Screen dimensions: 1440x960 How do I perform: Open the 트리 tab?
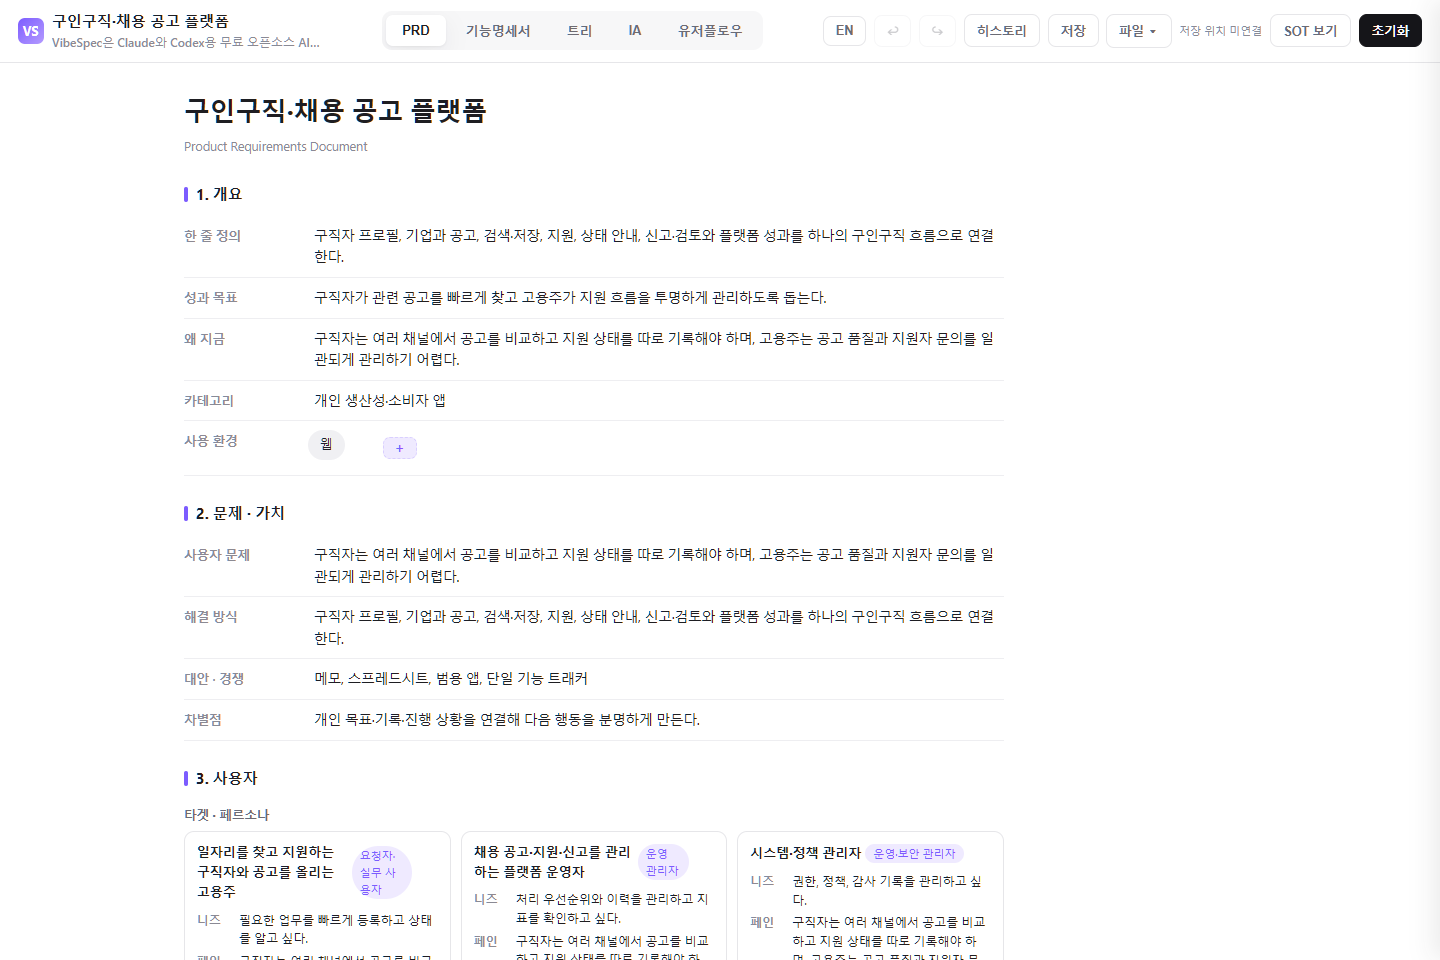point(580,31)
